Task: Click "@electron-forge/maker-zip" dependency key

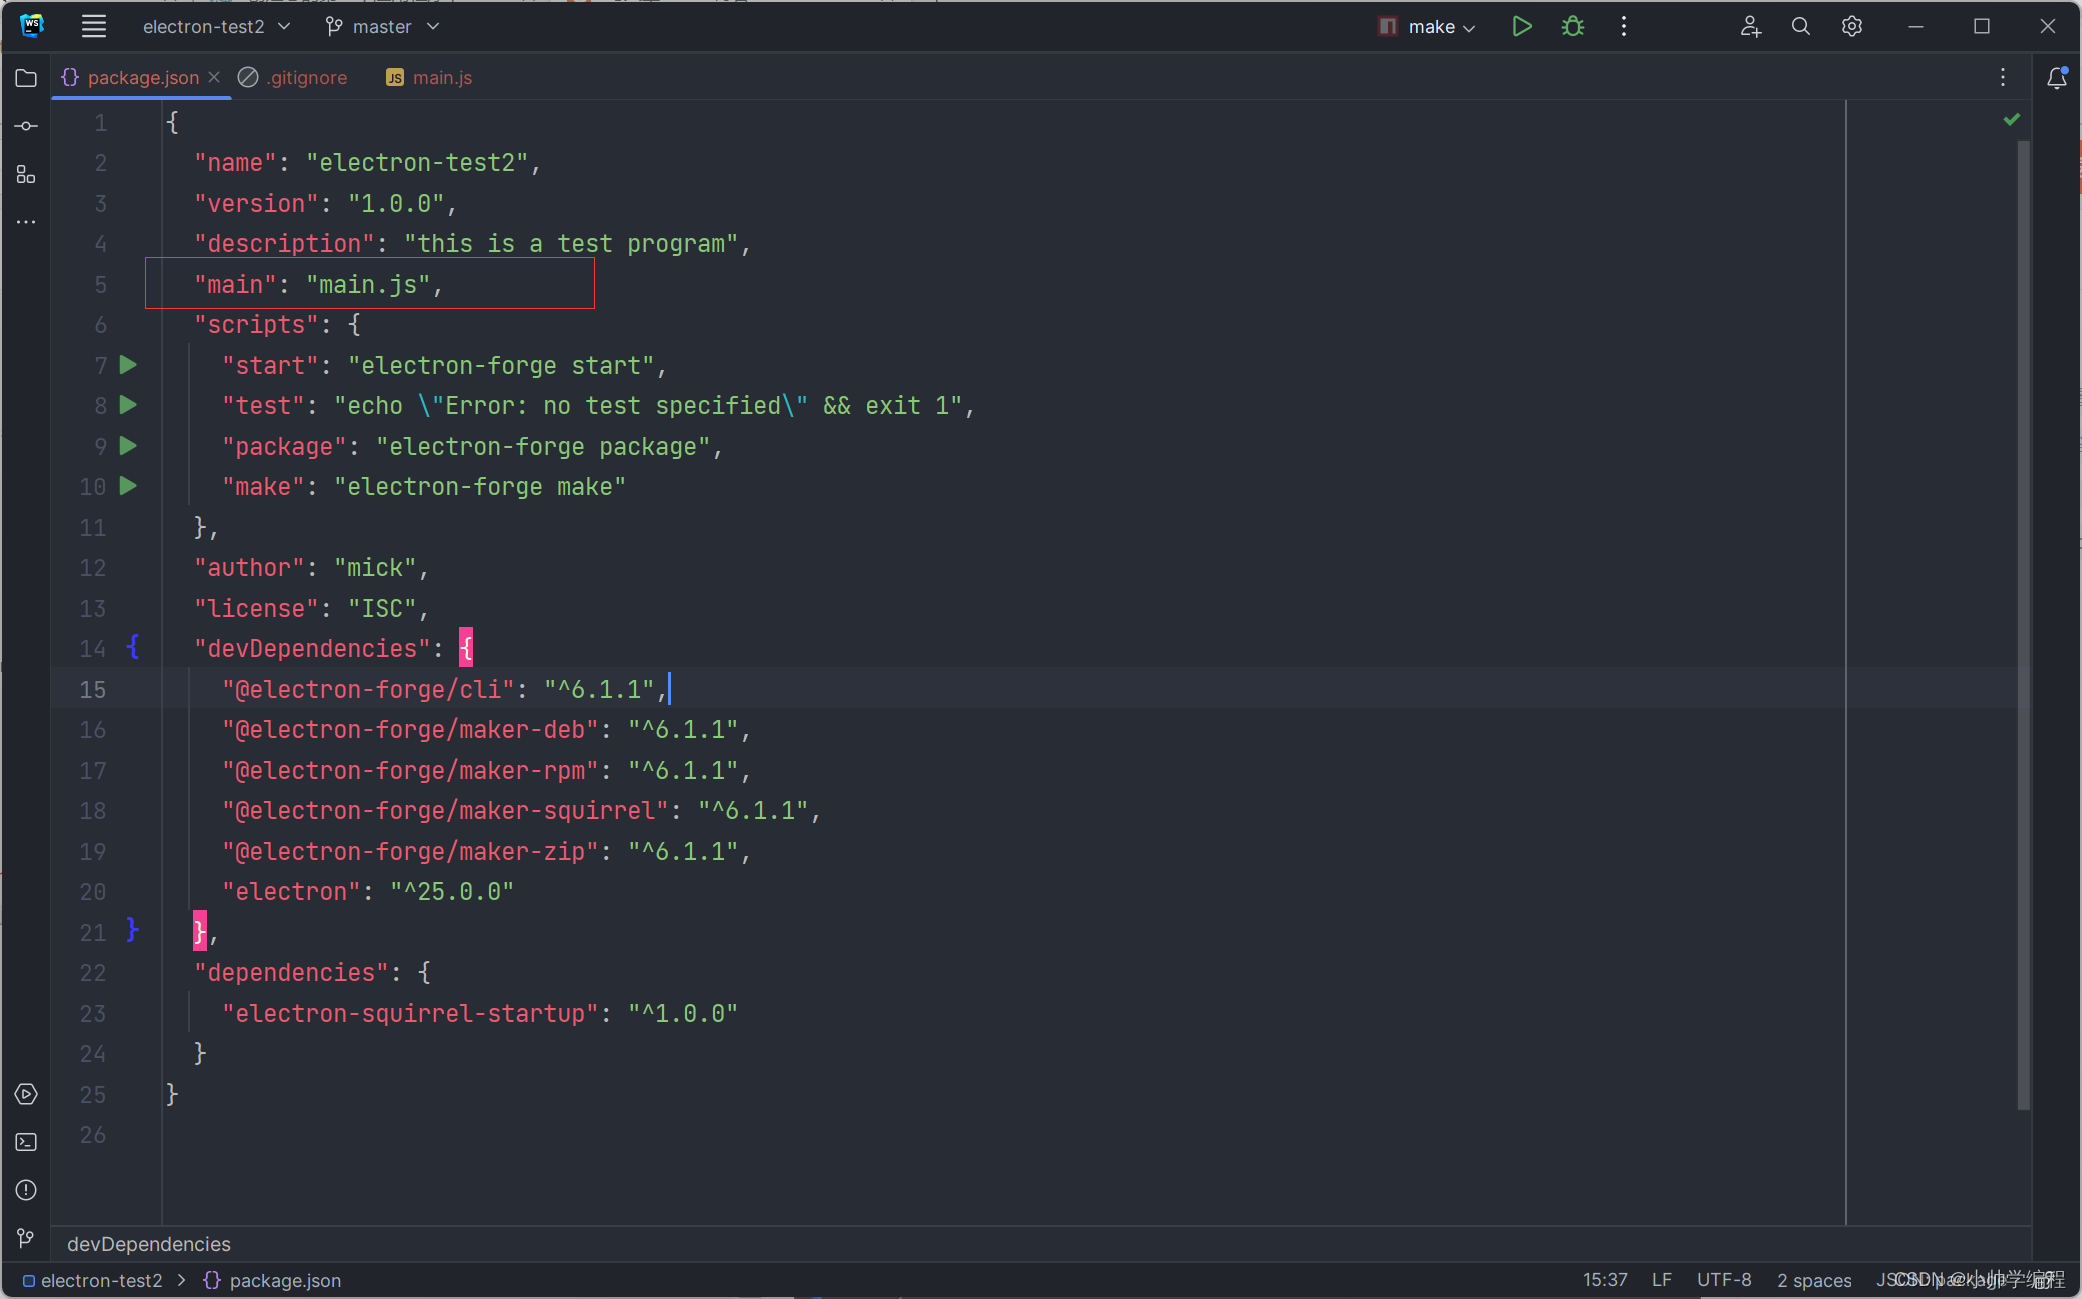Action: [x=410, y=852]
